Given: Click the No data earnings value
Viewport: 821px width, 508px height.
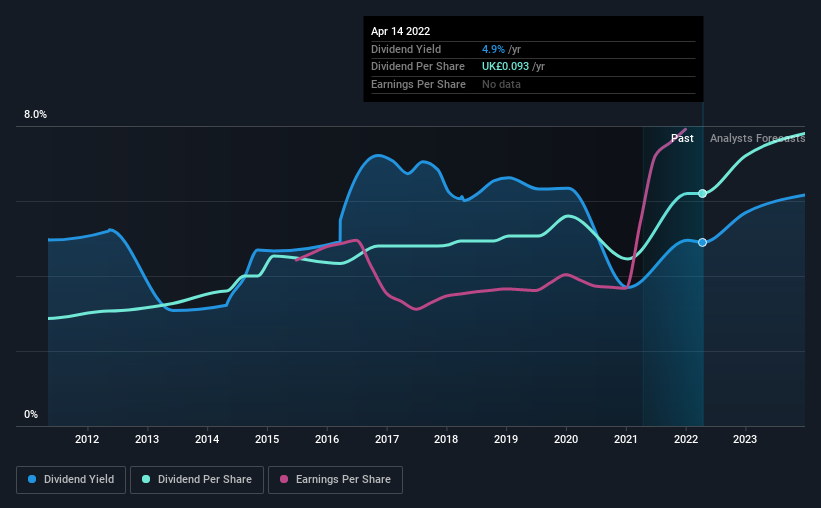Looking at the screenshot, I should (501, 84).
